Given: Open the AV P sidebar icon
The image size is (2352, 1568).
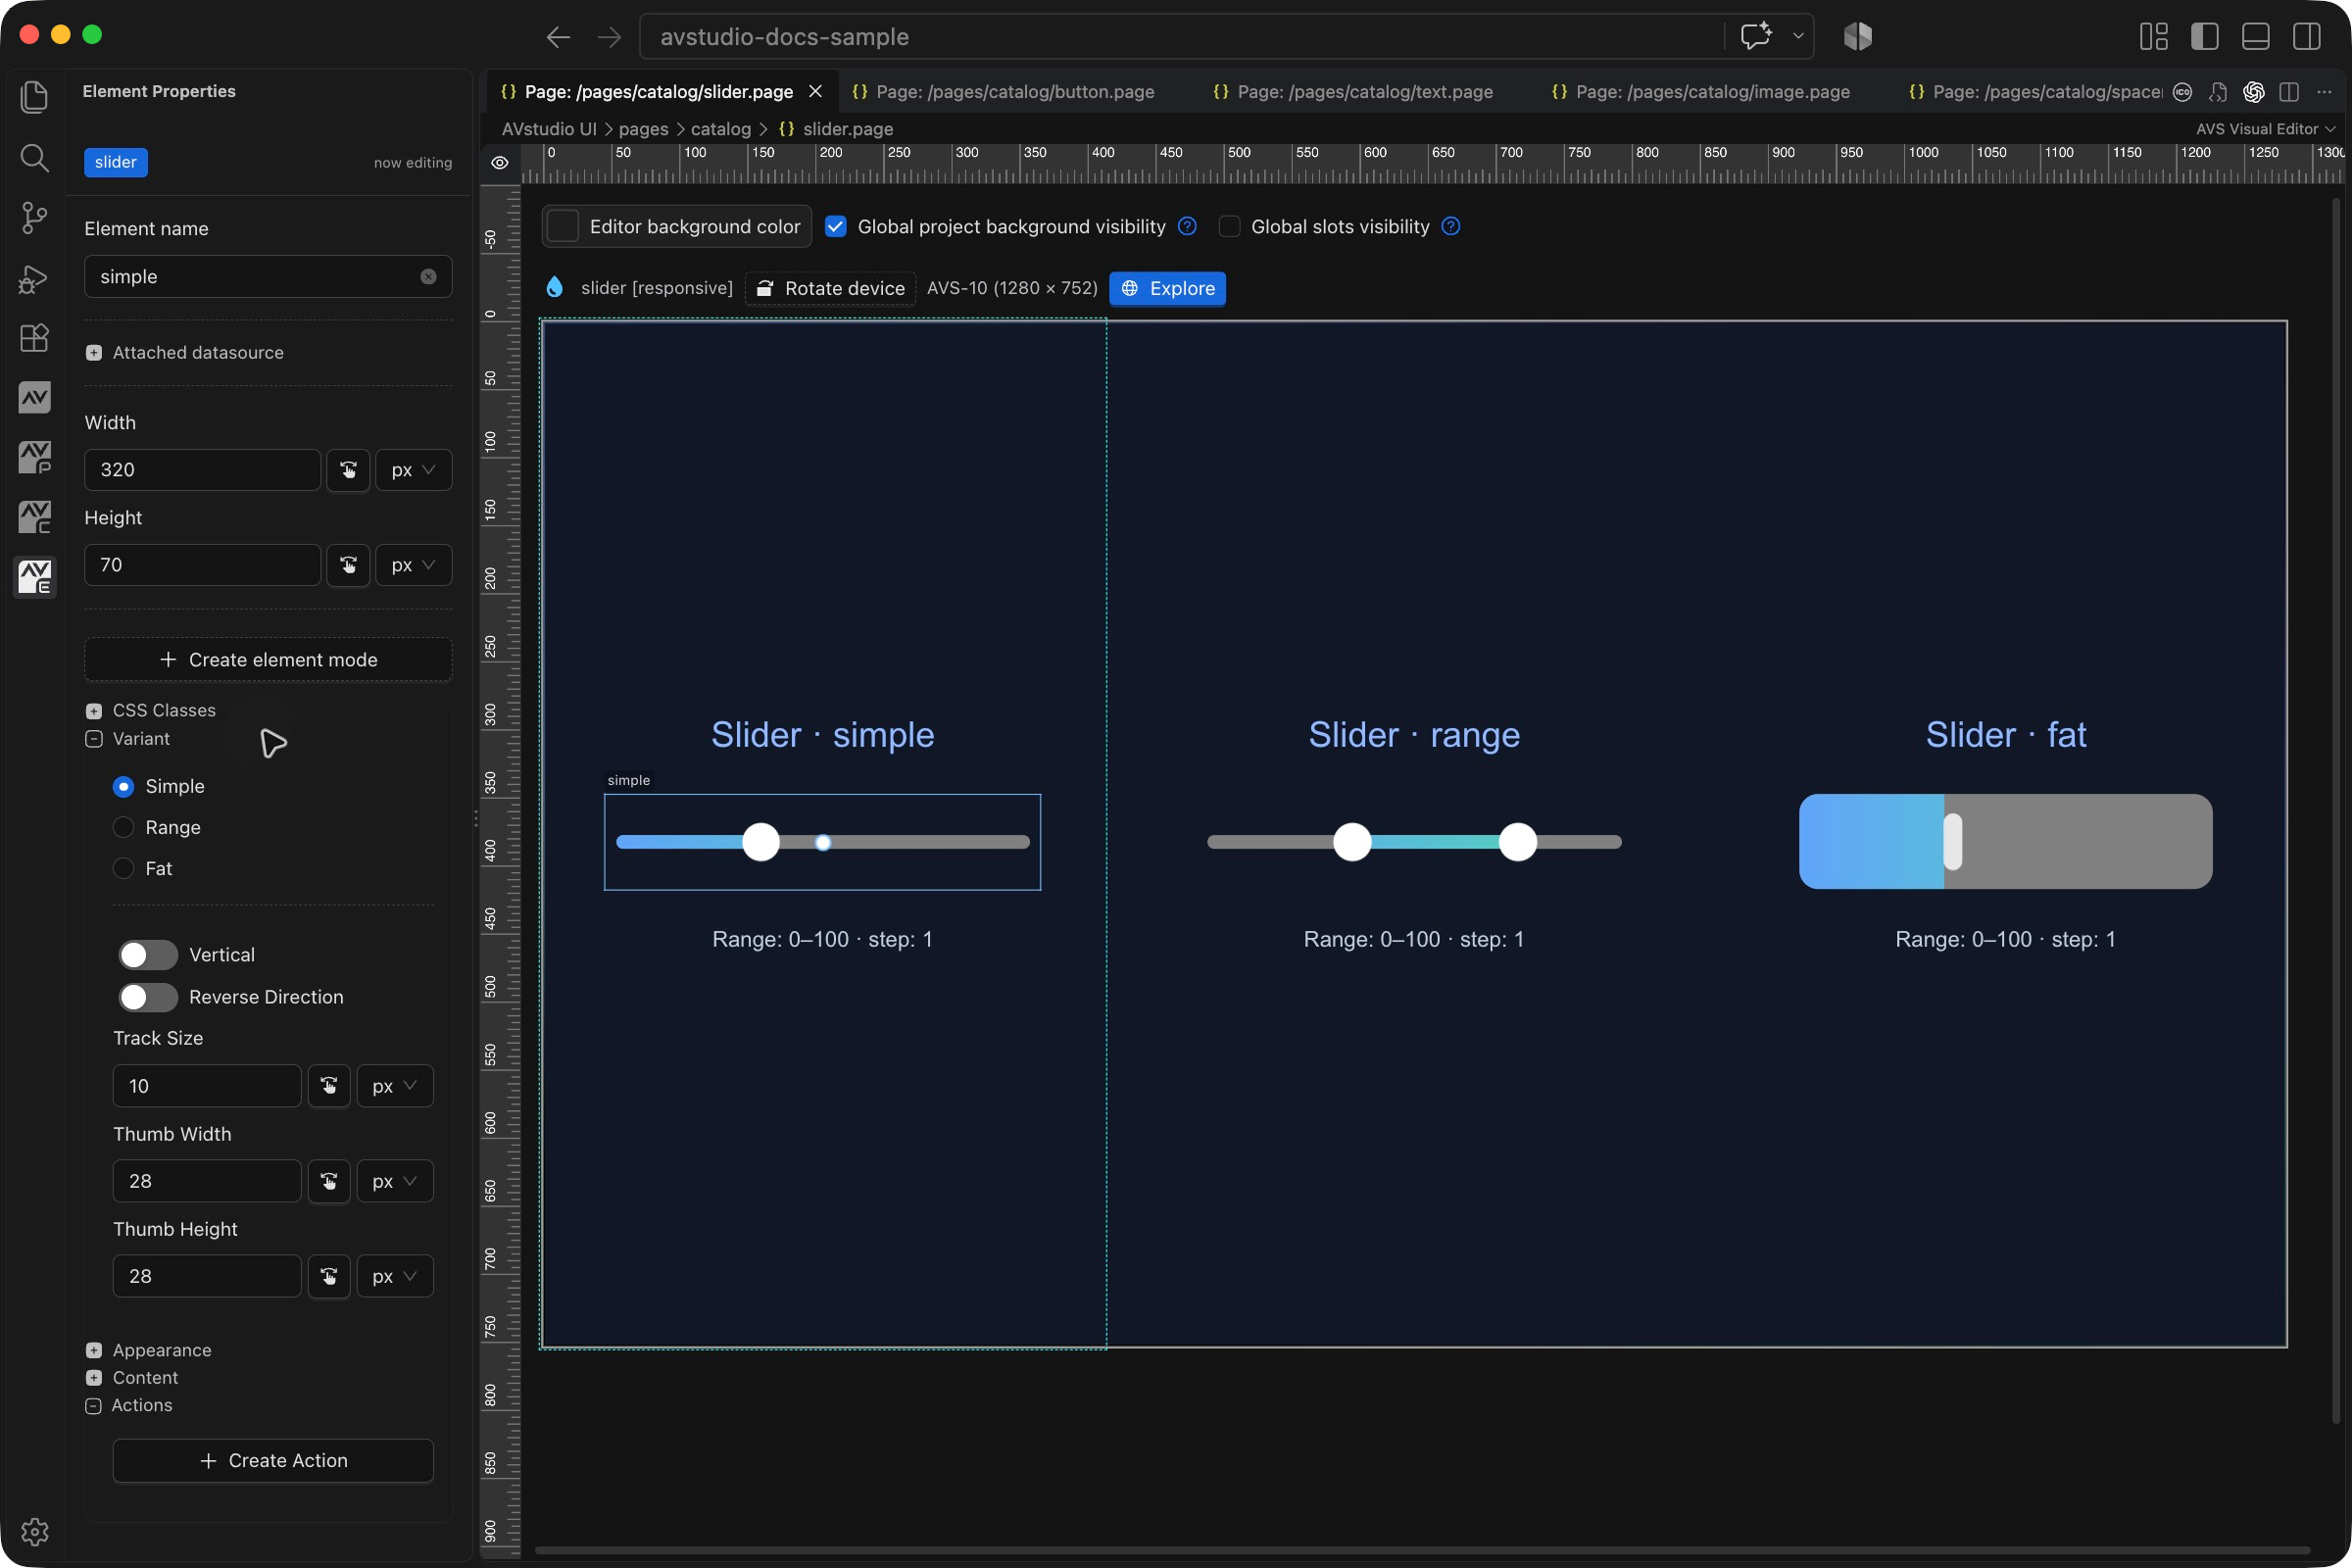Looking at the screenshot, I should (x=34, y=458).
